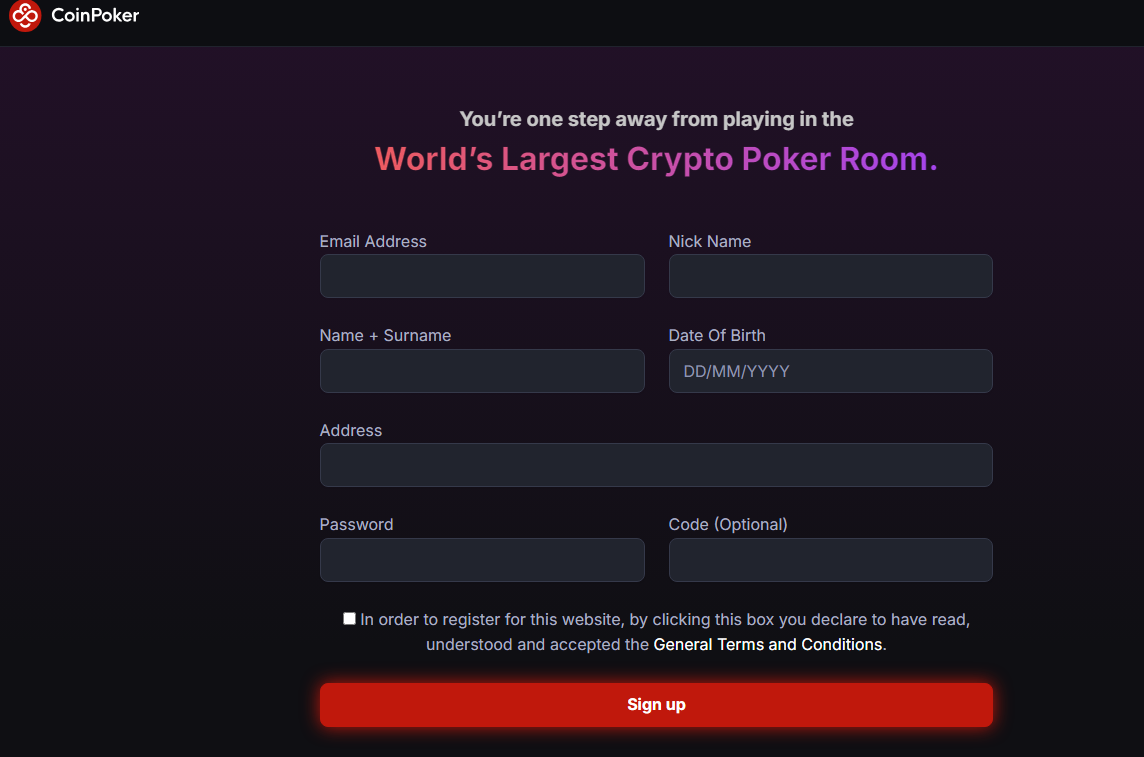The width and height of the screenshot is (1144, 757).
Task: Click the "Nick Name" field label
Action: coord(709,241)
